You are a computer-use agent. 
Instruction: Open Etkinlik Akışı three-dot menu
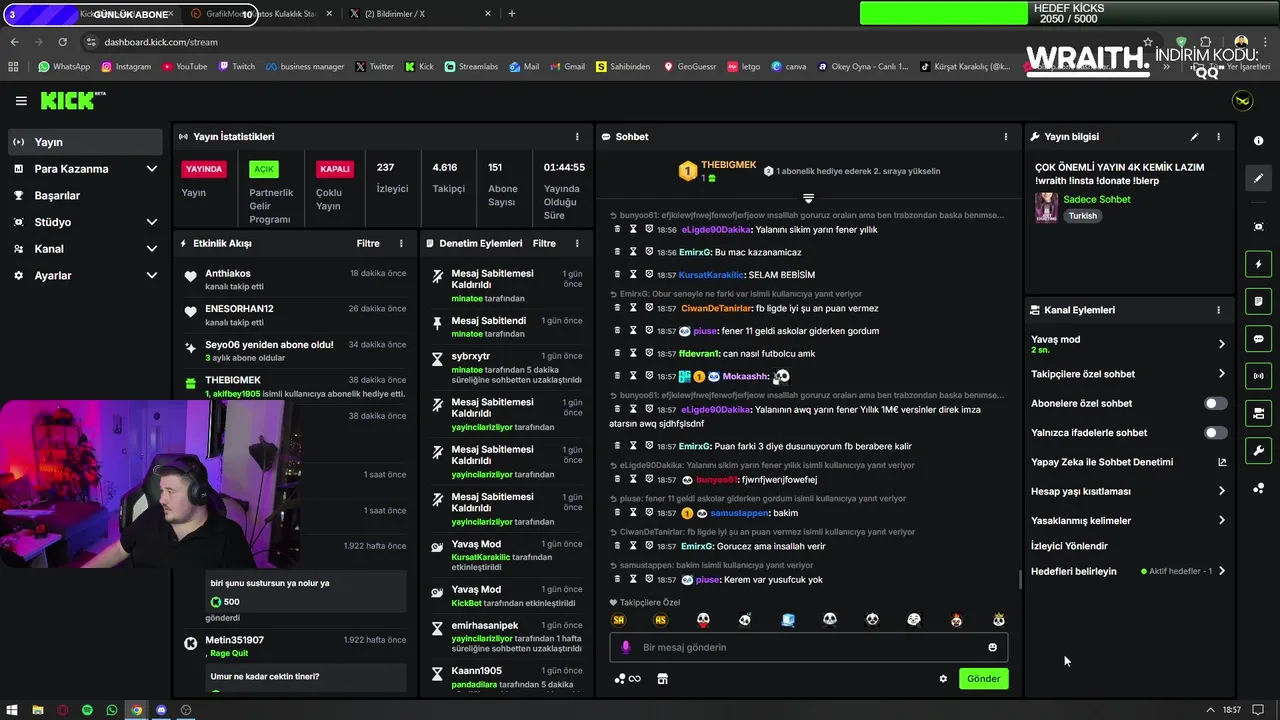[x=401, y=243]
